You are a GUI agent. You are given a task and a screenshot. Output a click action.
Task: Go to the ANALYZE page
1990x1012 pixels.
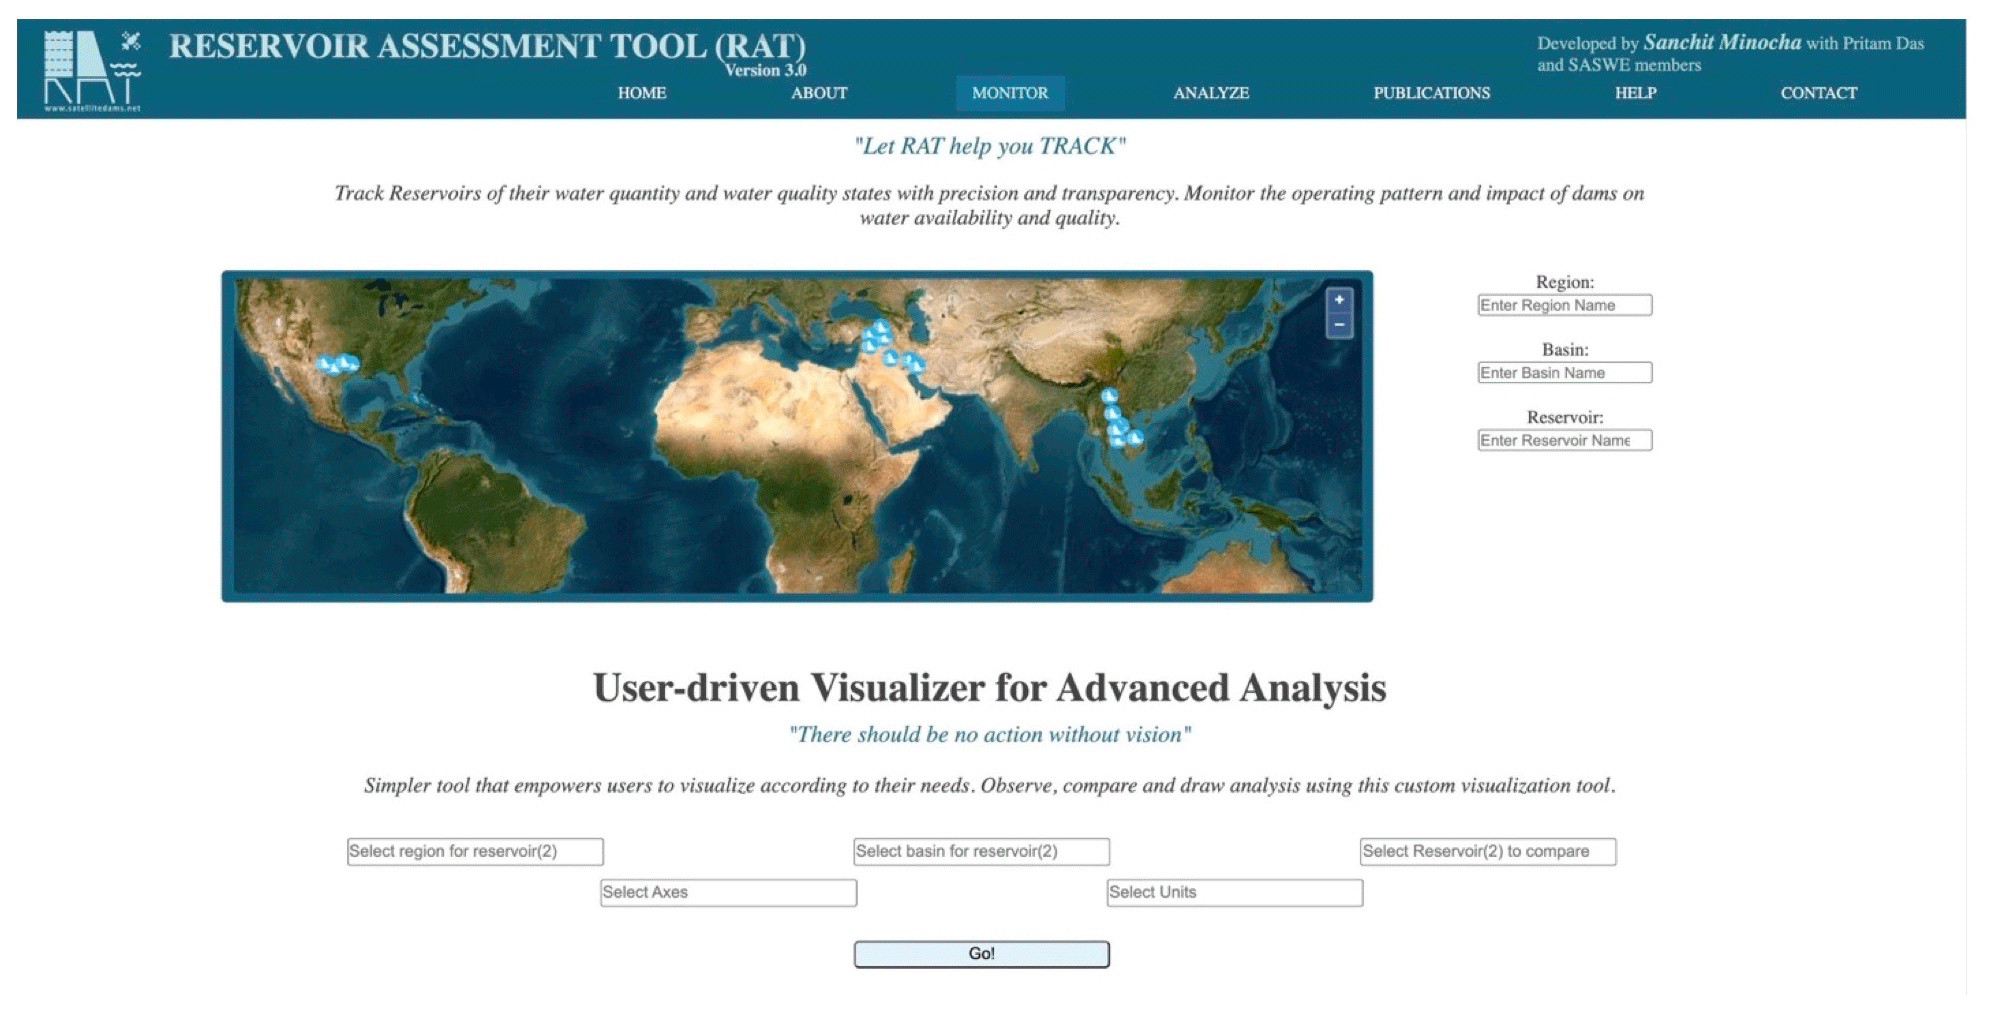(x=1210, y=93)
